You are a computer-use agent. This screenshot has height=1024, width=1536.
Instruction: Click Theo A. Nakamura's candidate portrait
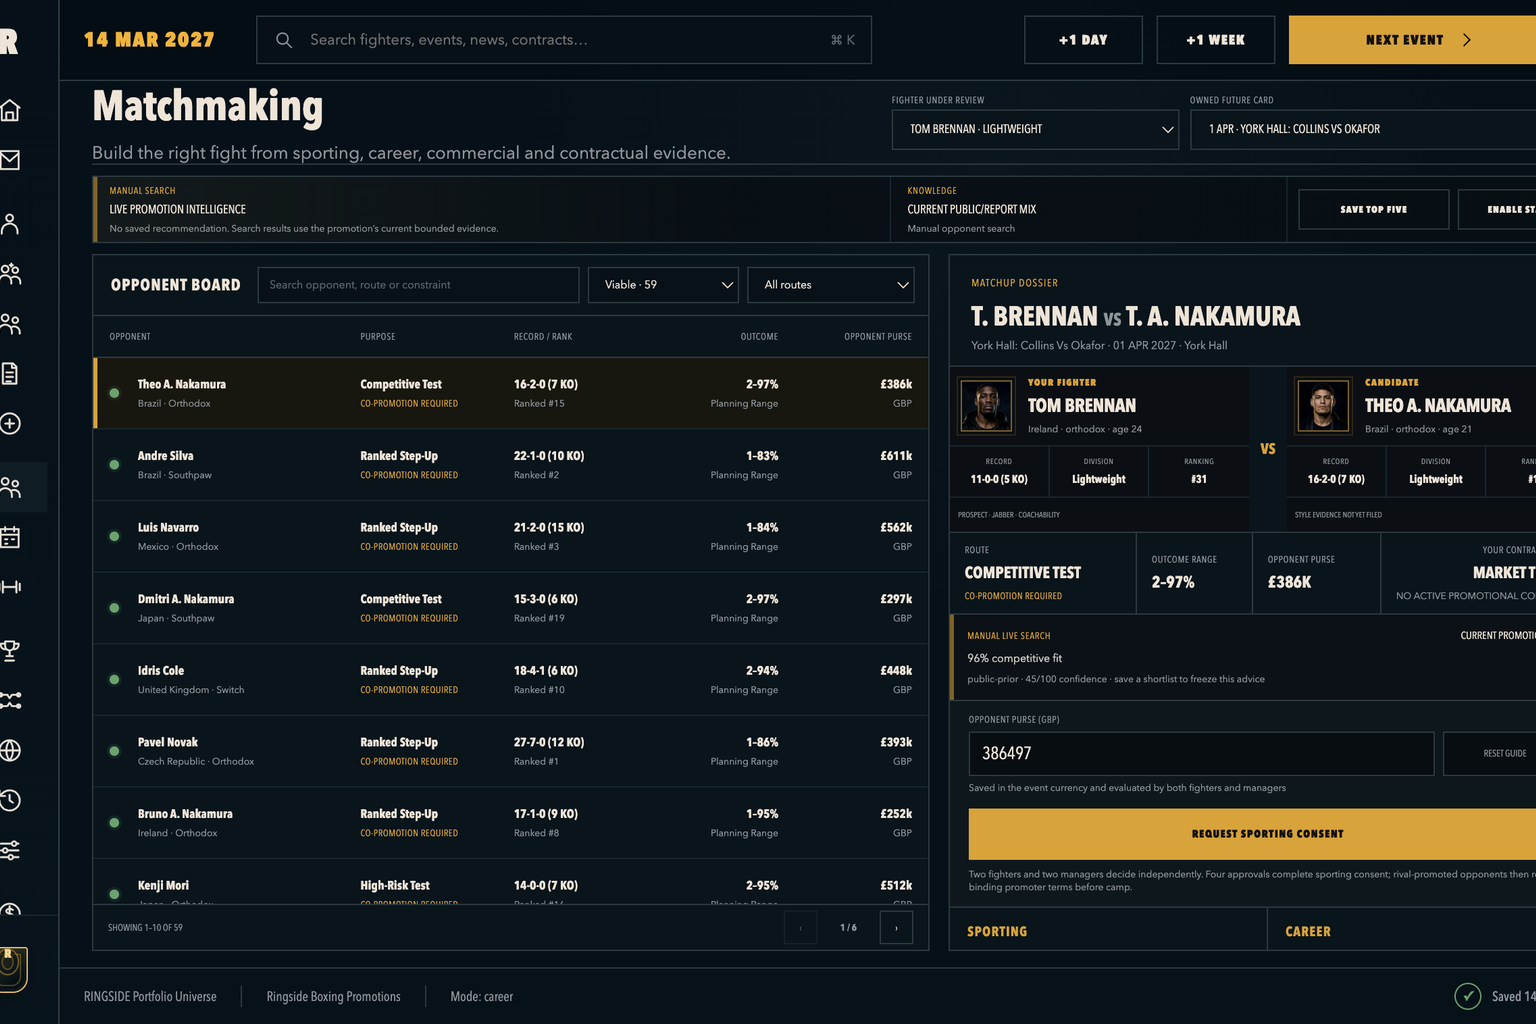point(1323,405)
